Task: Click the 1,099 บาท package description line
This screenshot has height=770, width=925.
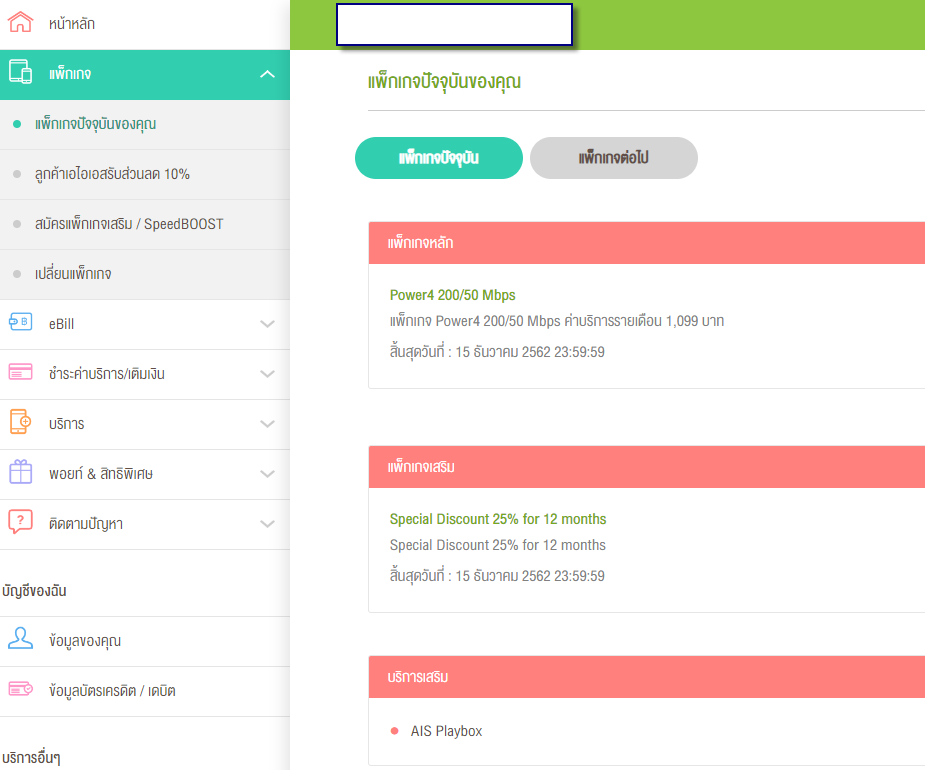Action: click(557, 321)
